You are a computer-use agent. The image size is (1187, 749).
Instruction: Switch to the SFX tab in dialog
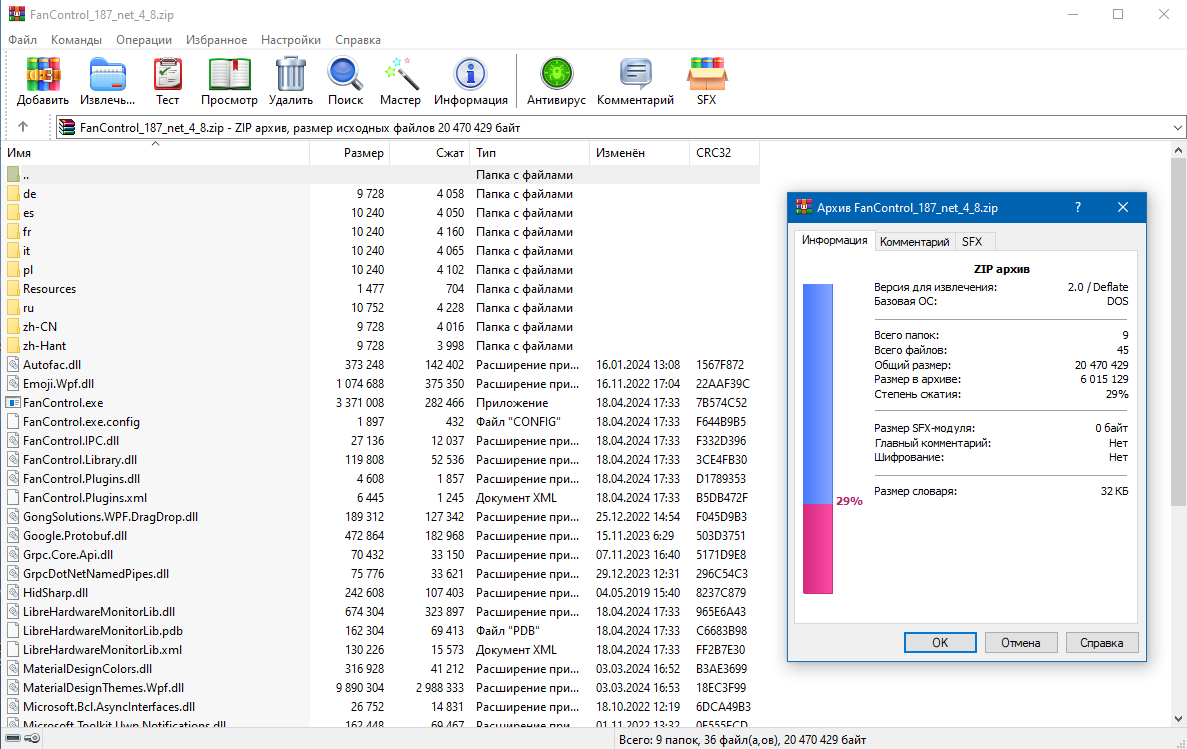[972, 242]
